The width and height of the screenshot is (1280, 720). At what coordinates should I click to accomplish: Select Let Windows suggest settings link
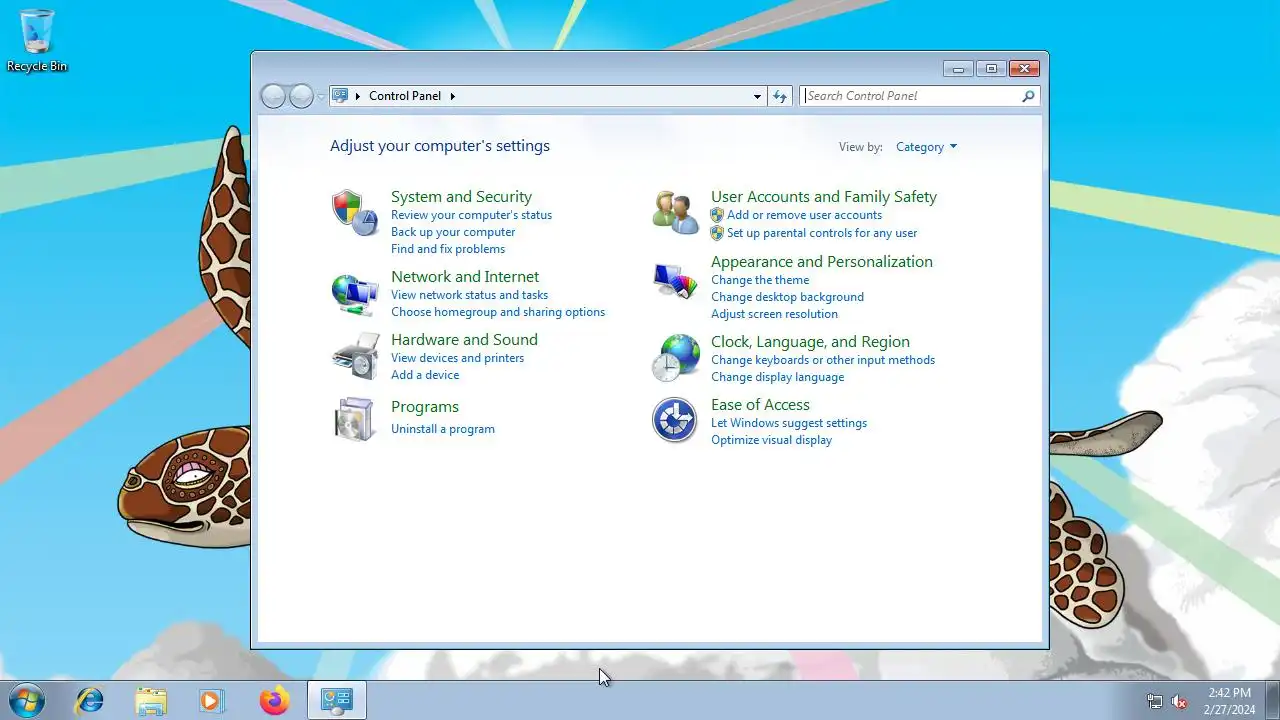[789, 423]
